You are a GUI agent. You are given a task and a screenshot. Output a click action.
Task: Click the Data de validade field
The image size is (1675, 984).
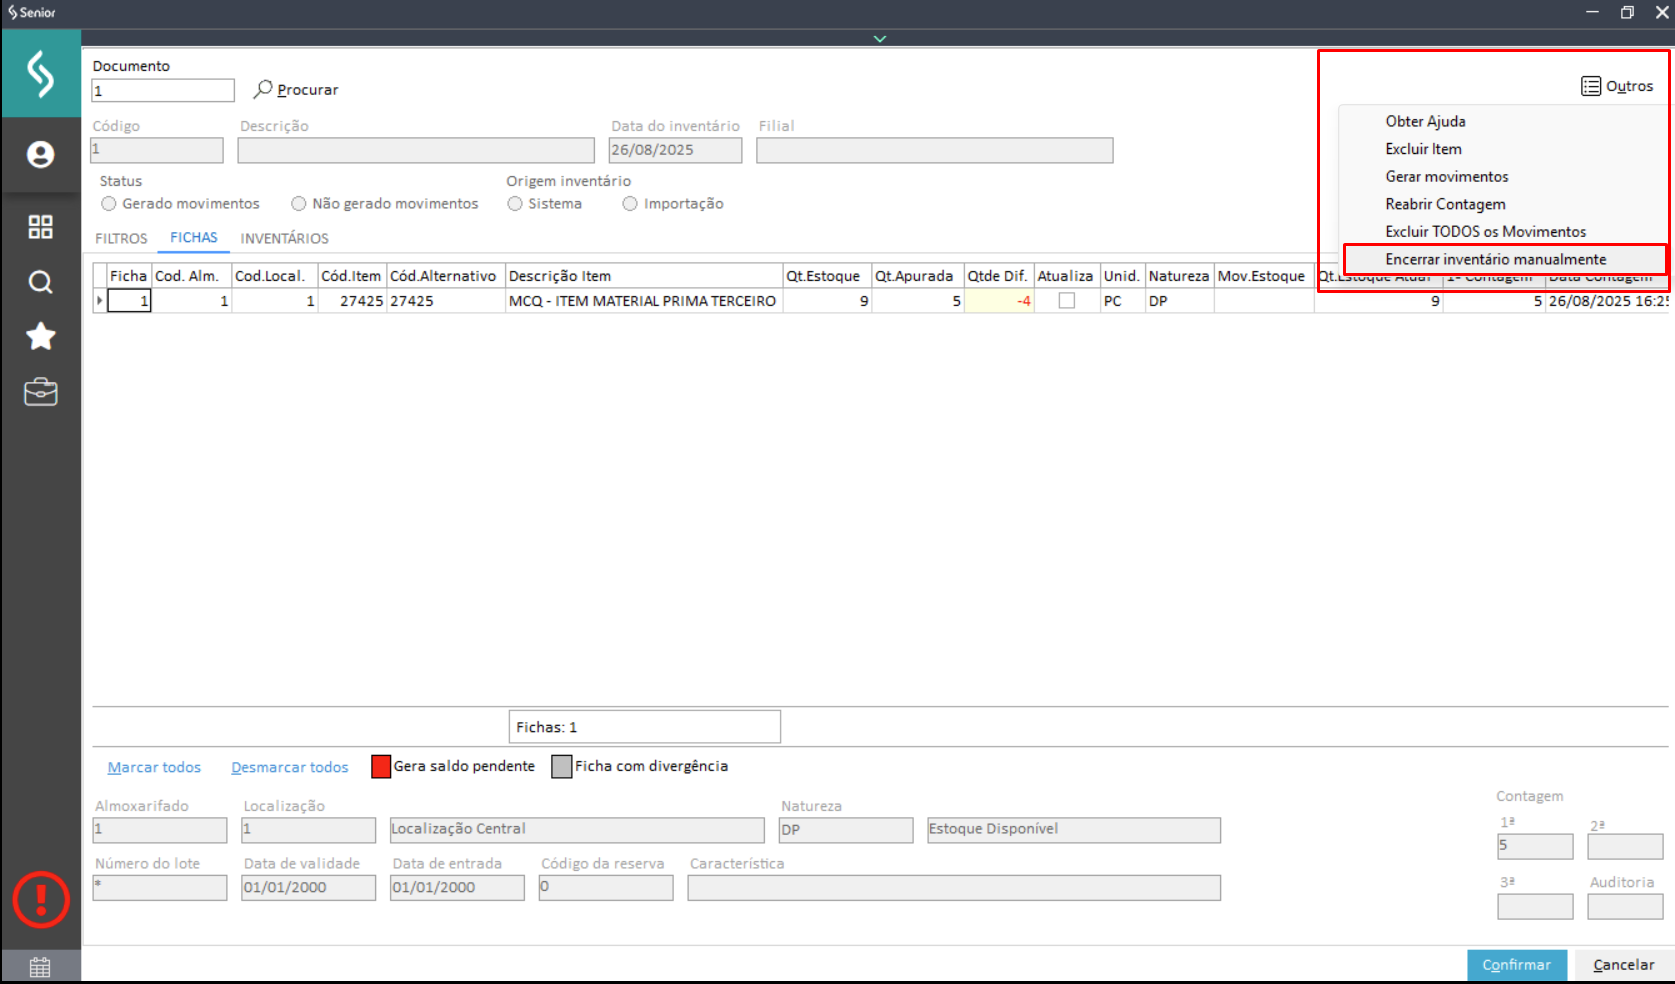[309, 887]
